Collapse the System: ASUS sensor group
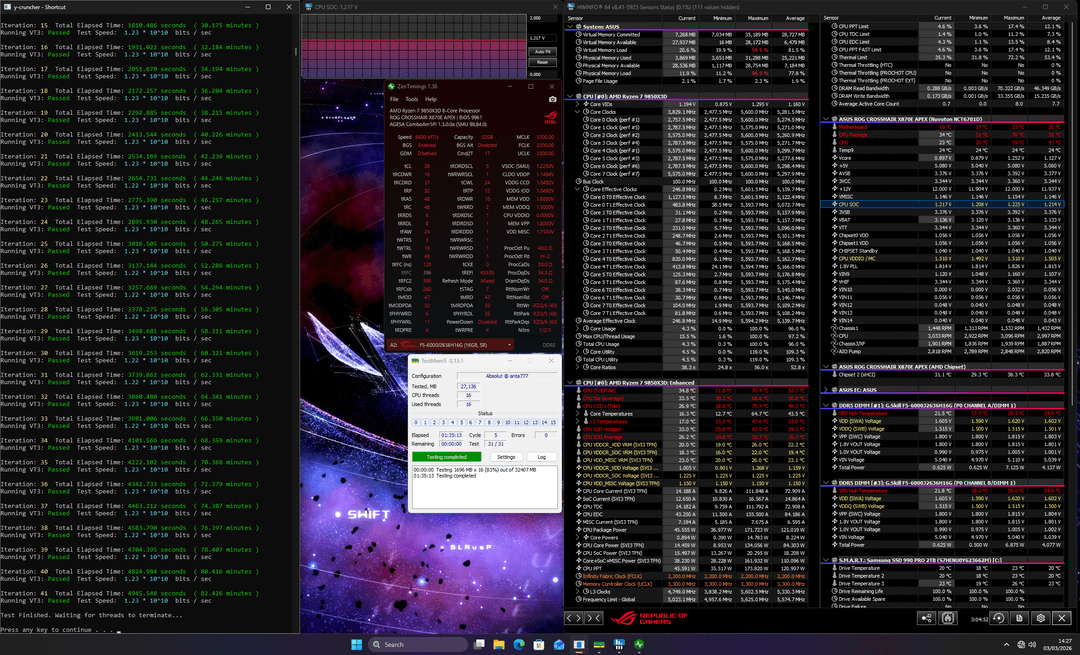1080x655 pixels. pyautogui.click(x=571, y=26)
